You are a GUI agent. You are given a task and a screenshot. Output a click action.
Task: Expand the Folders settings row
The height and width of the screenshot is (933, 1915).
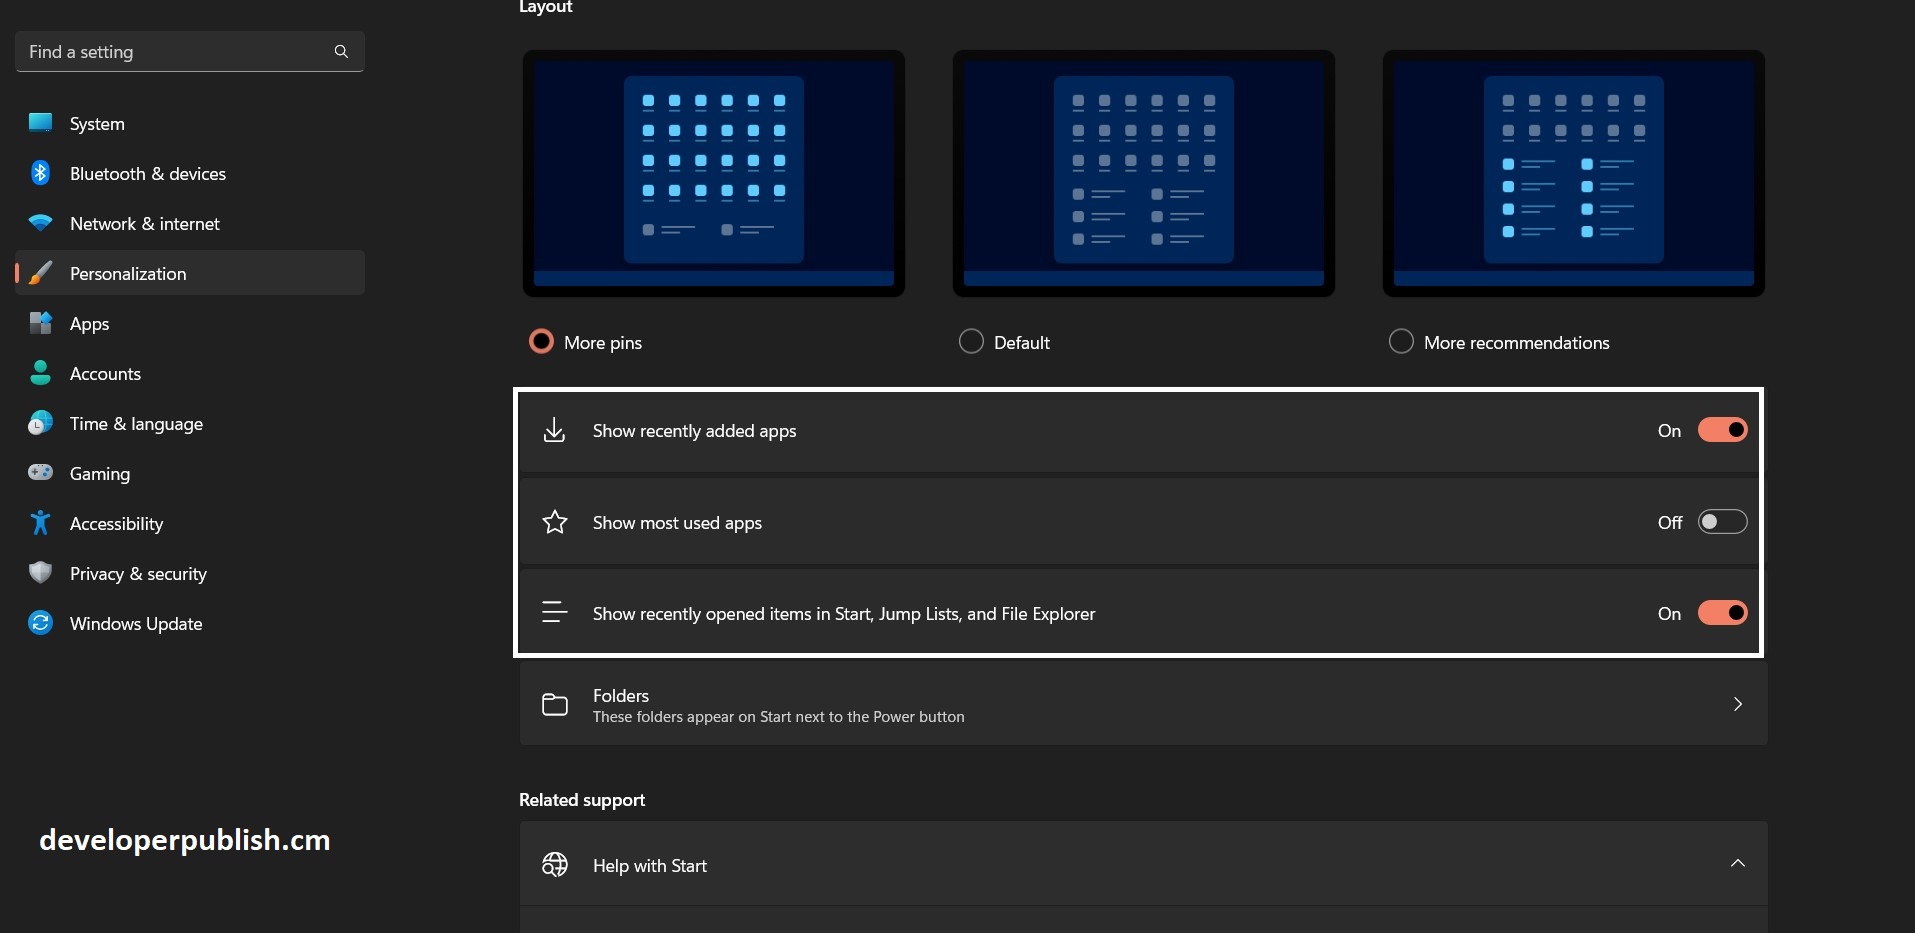(x=1738, y=704)
